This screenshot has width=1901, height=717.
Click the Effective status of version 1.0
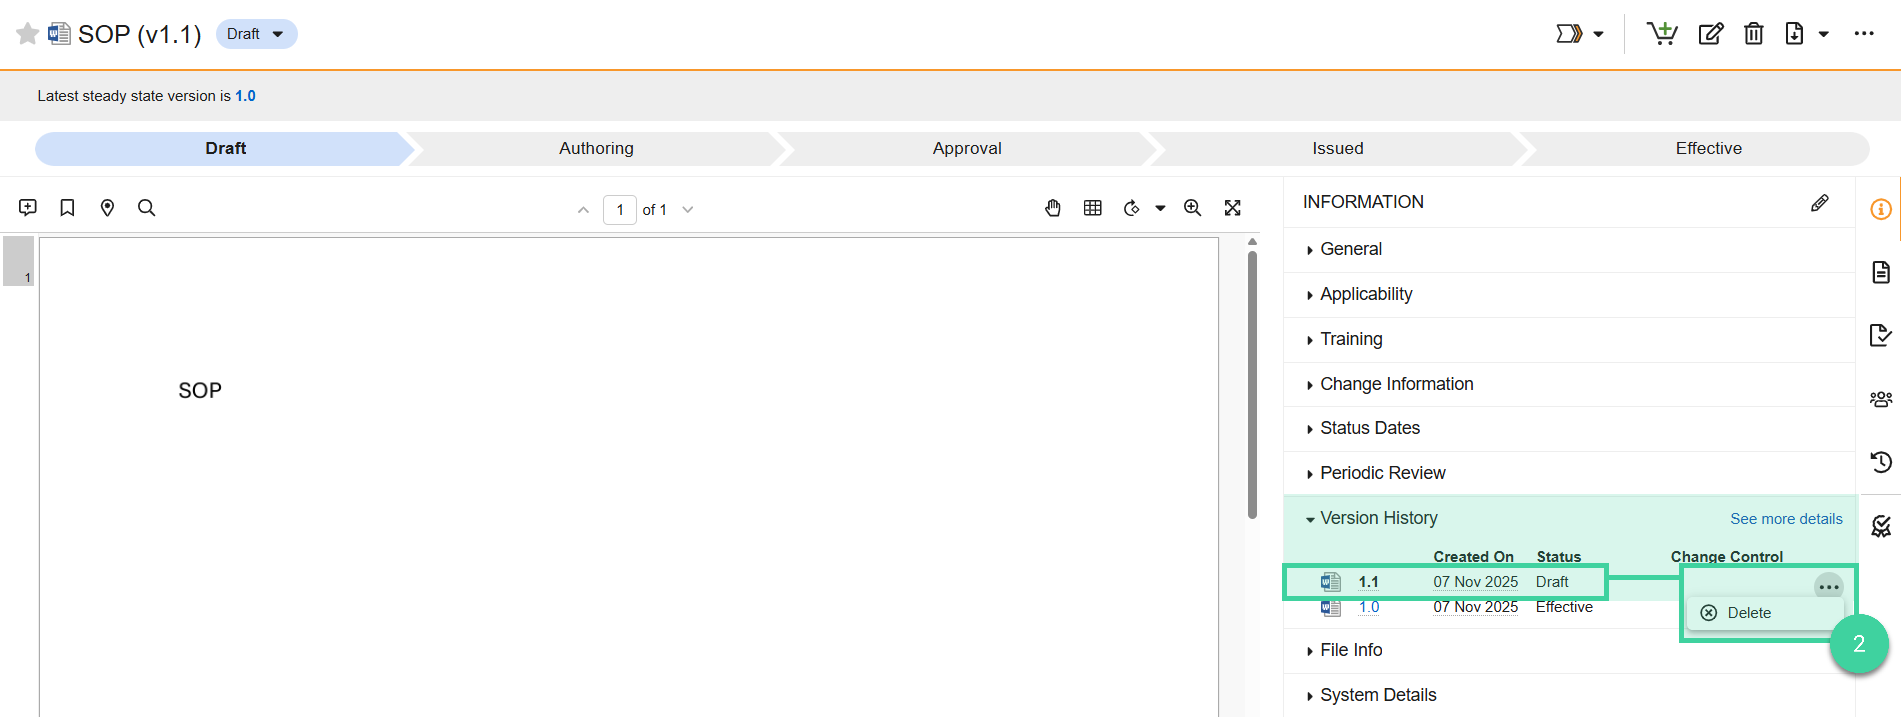point(1564,607)
